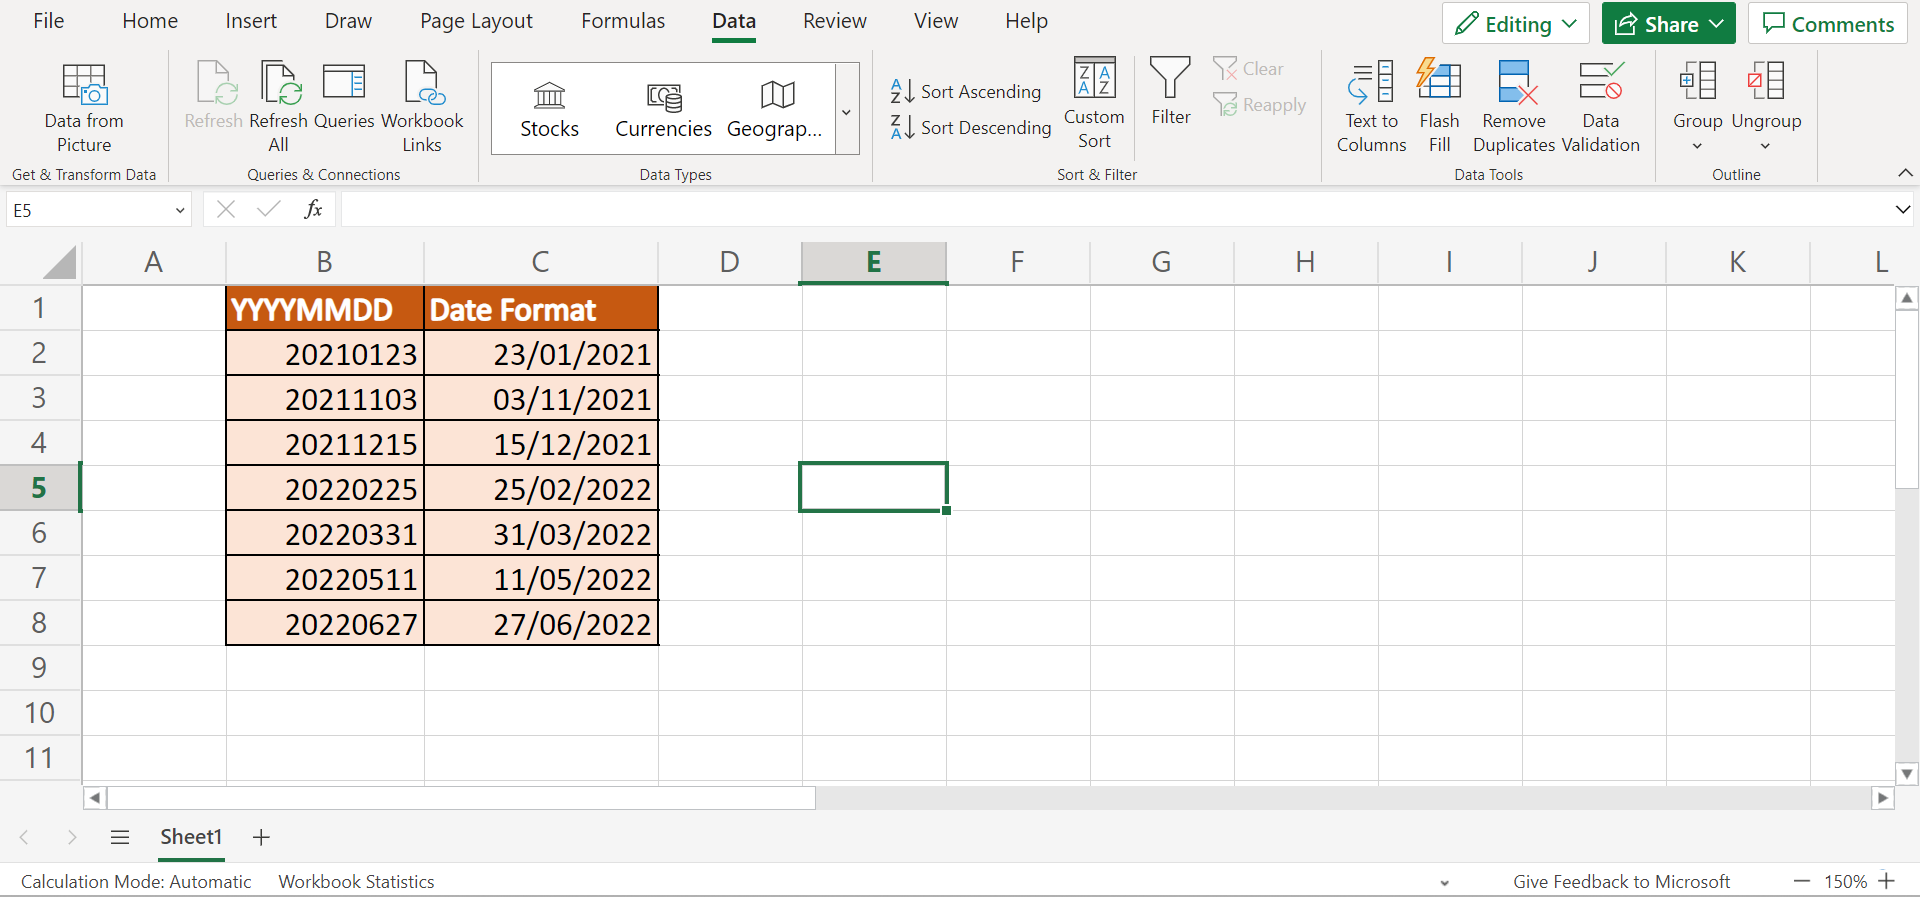
Task: Click Remove Duplicates
Action: [x=1514, y=107]
